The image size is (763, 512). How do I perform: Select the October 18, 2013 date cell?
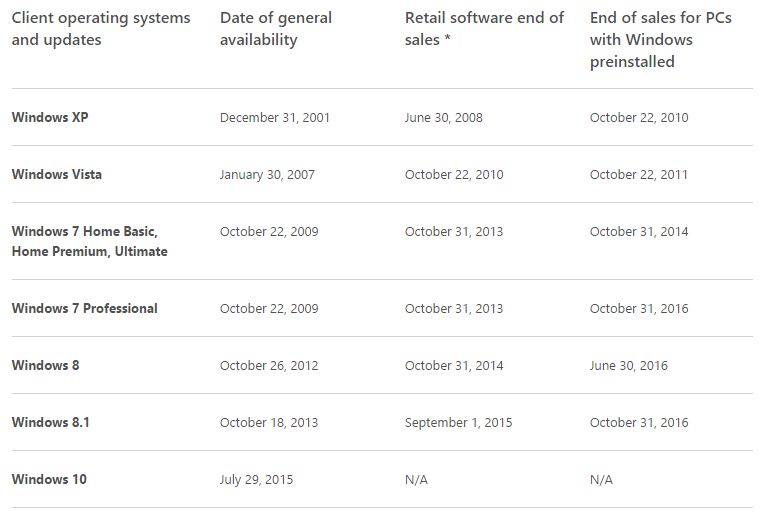(269, 422)
